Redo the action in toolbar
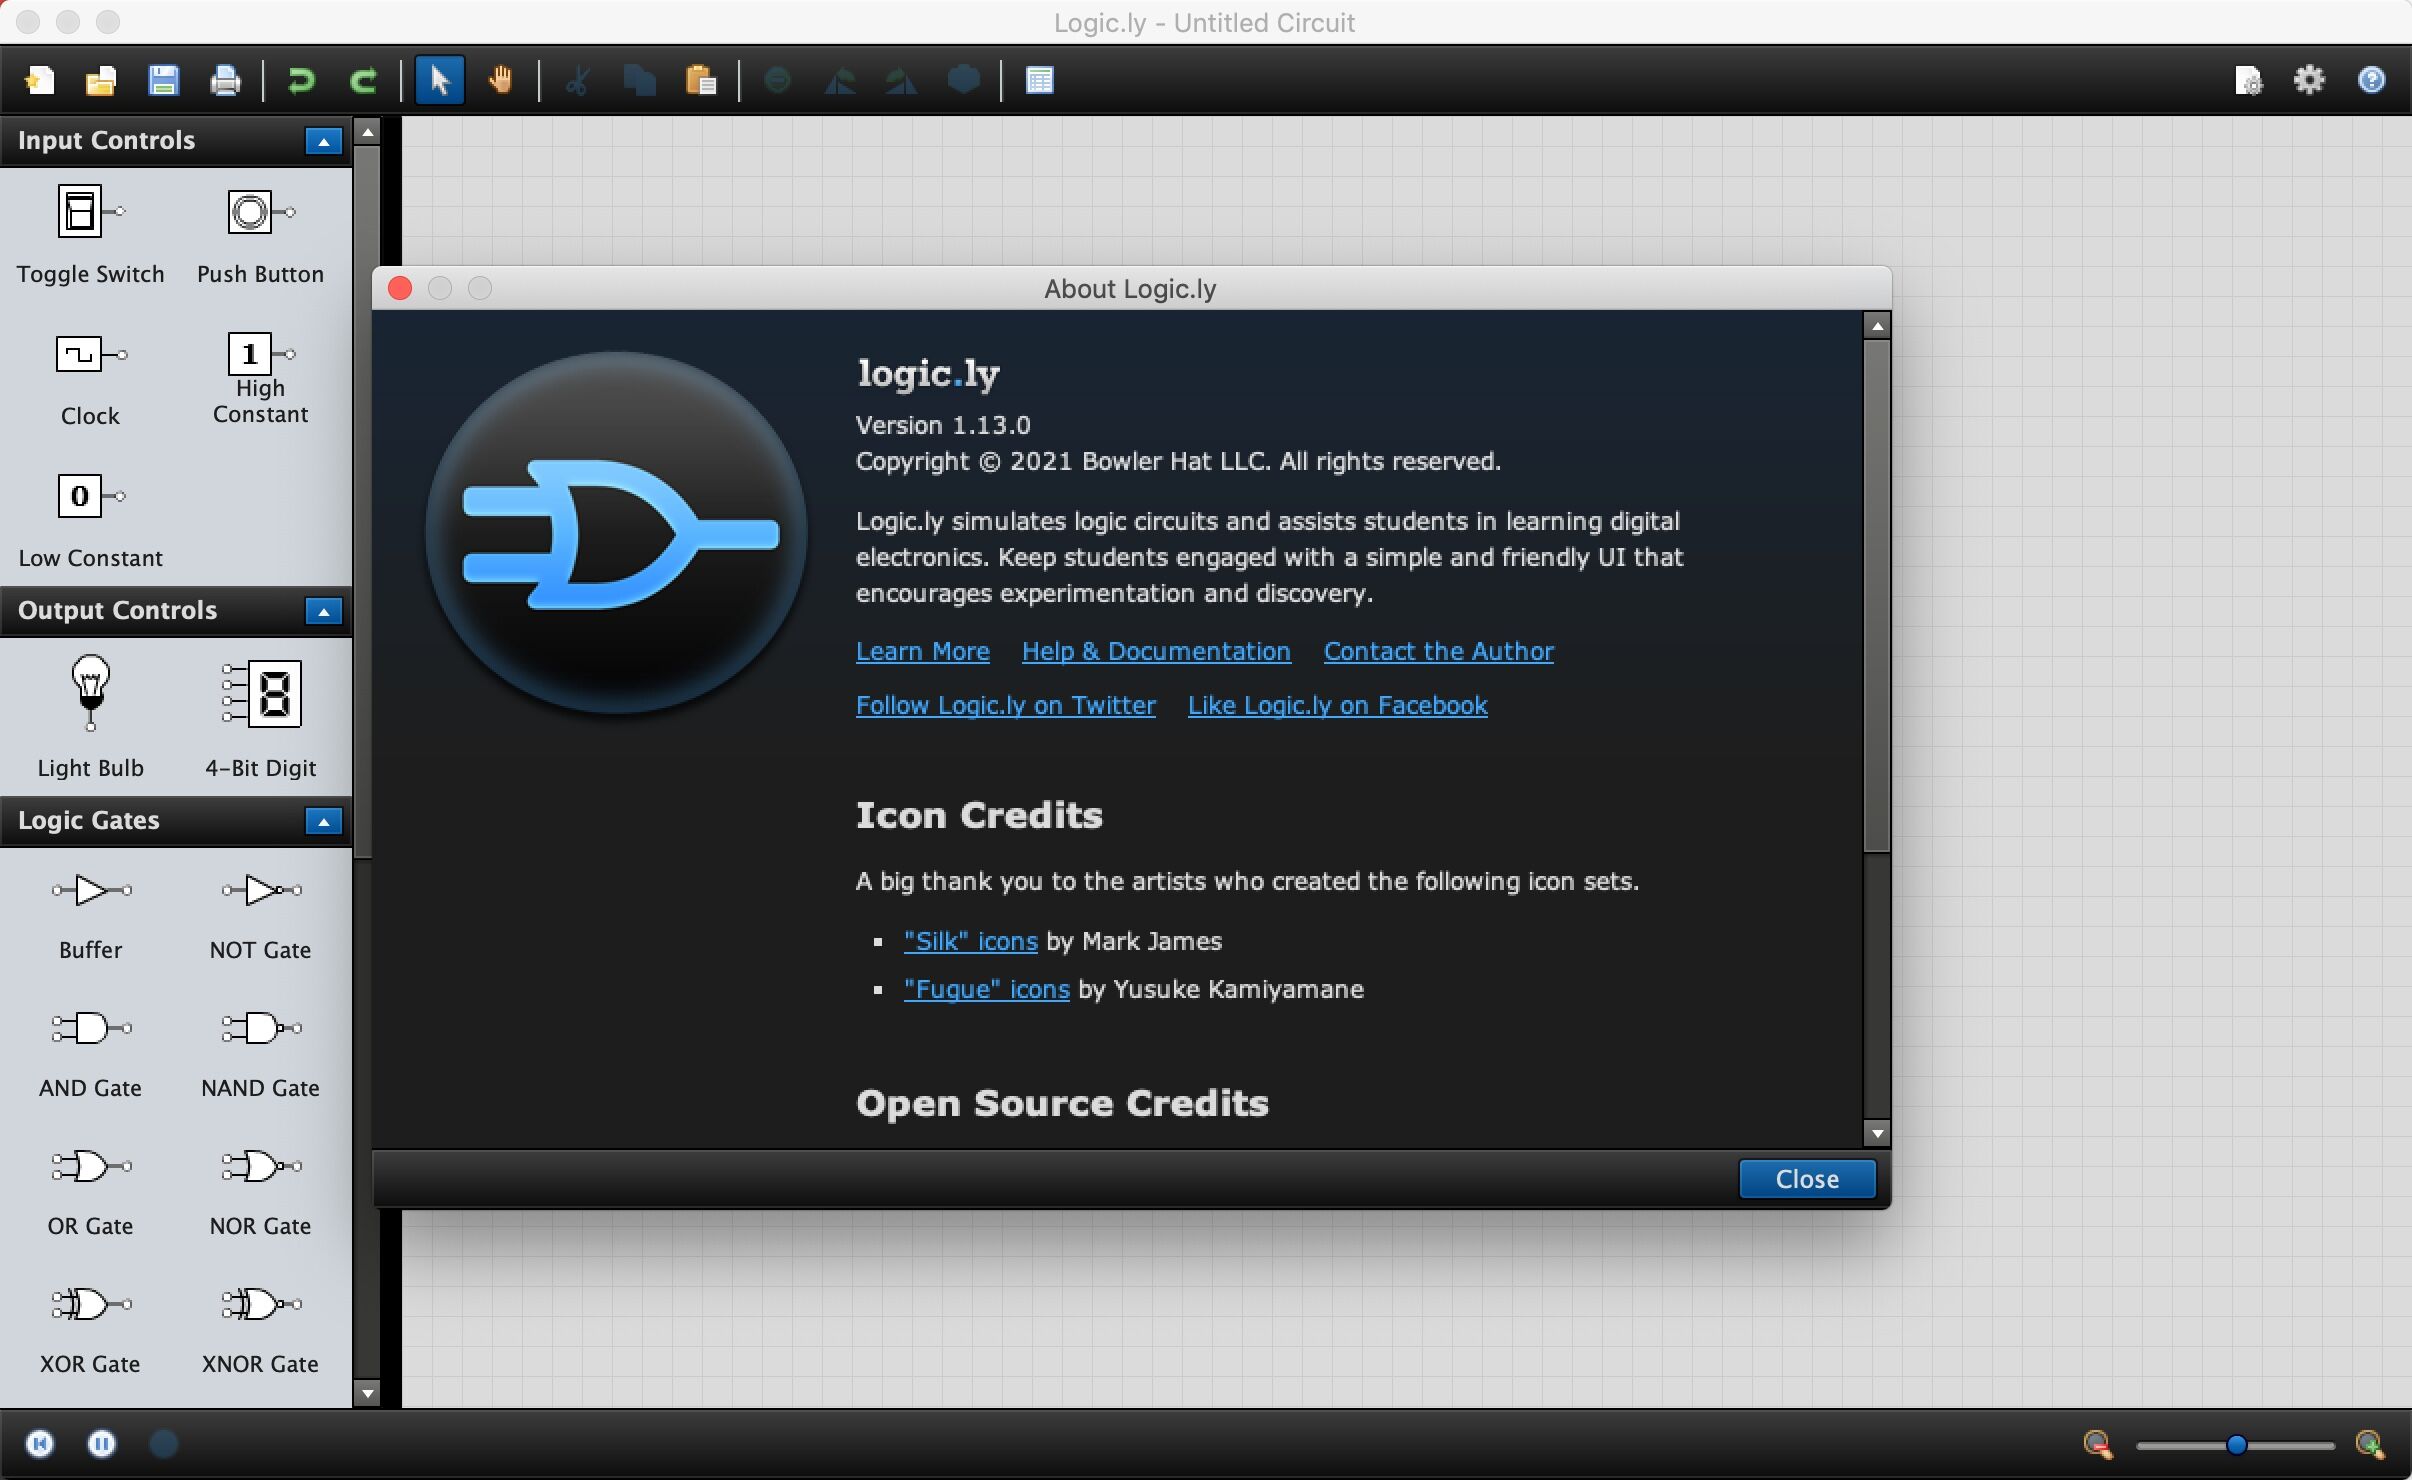Screen dimensions: 2412x1480 [363, 80]
